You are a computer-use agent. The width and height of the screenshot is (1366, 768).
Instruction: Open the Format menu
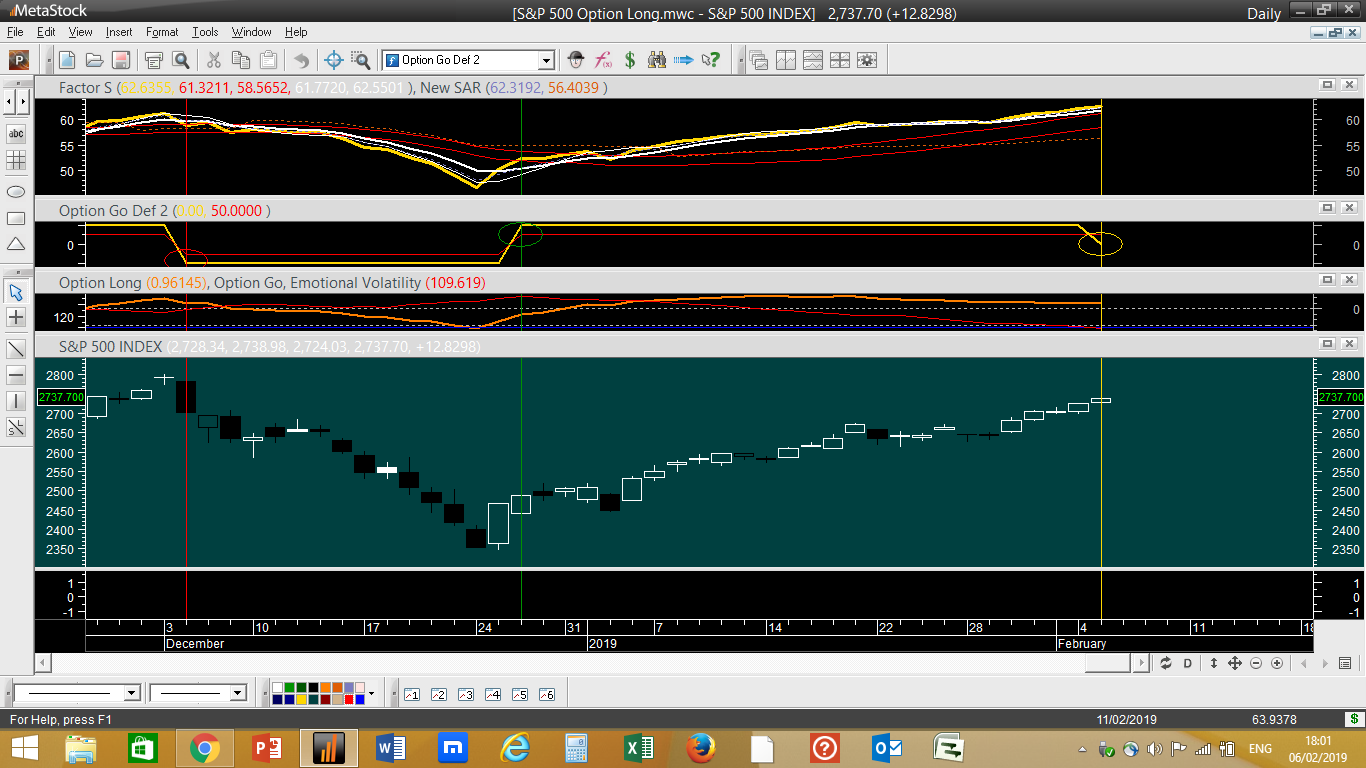click(x=162, y=32)
